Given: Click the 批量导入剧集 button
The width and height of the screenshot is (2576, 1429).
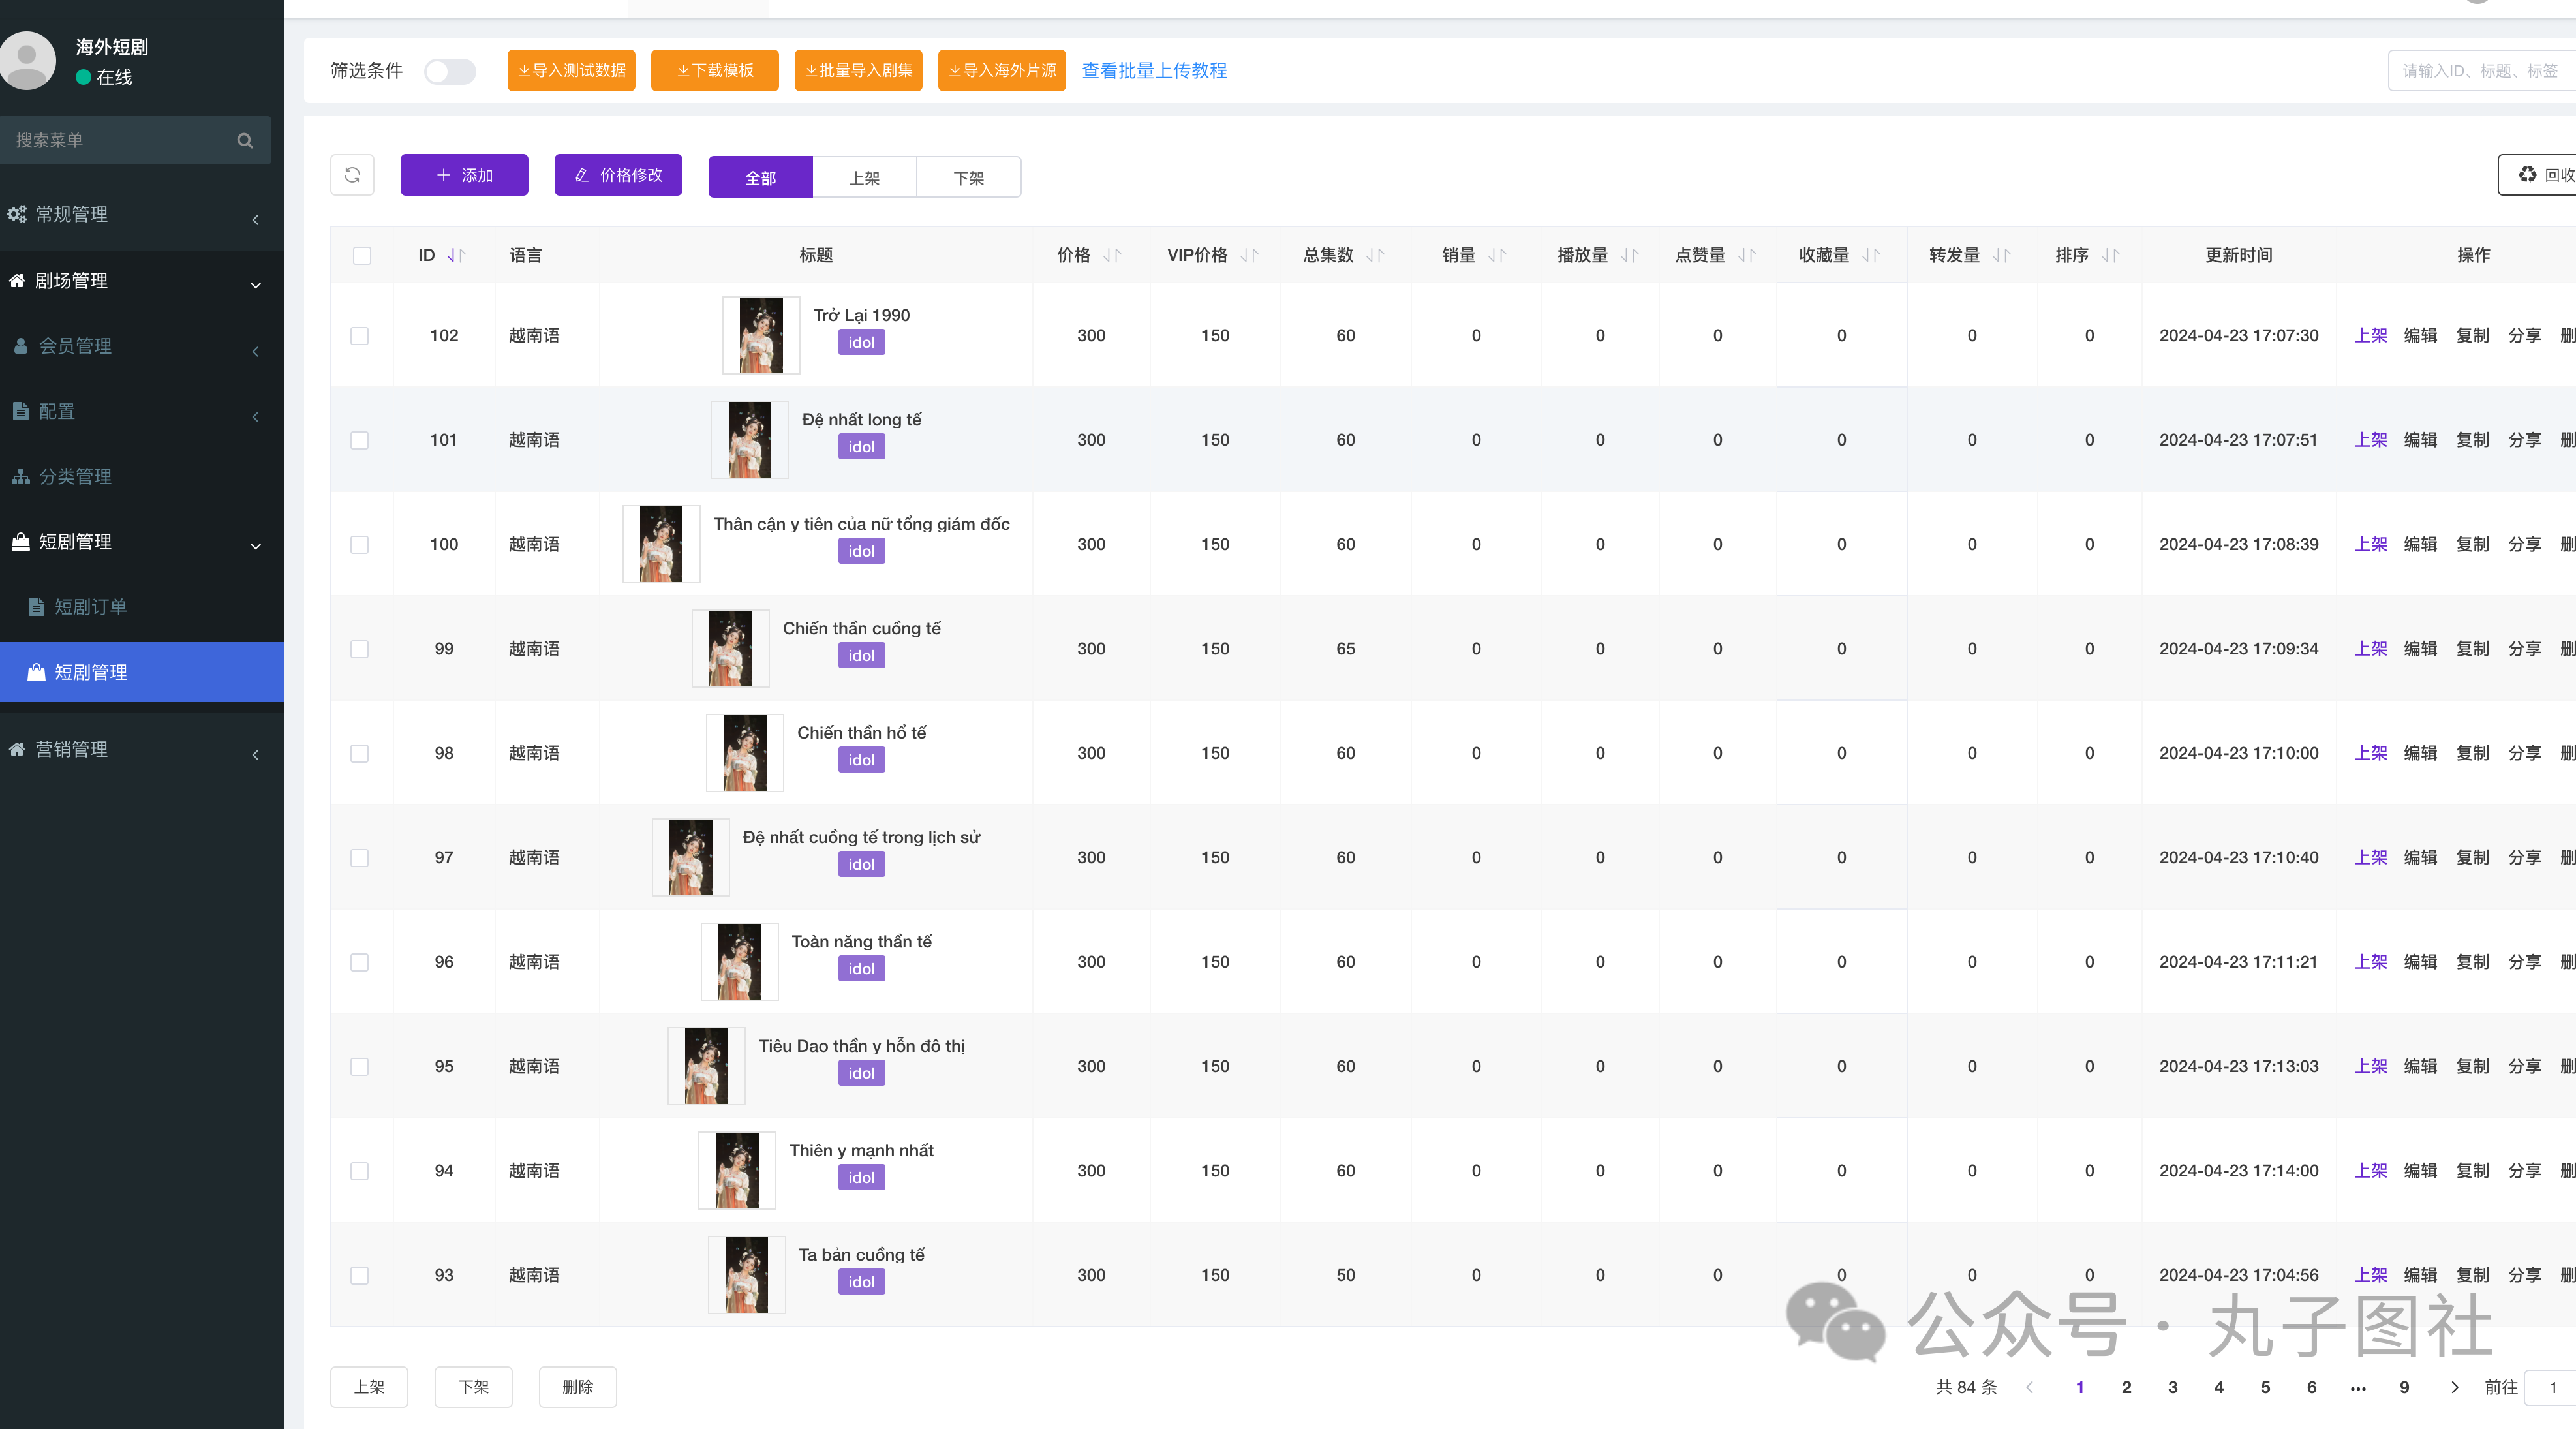Looking at the screenshot, I should (858, 71).
